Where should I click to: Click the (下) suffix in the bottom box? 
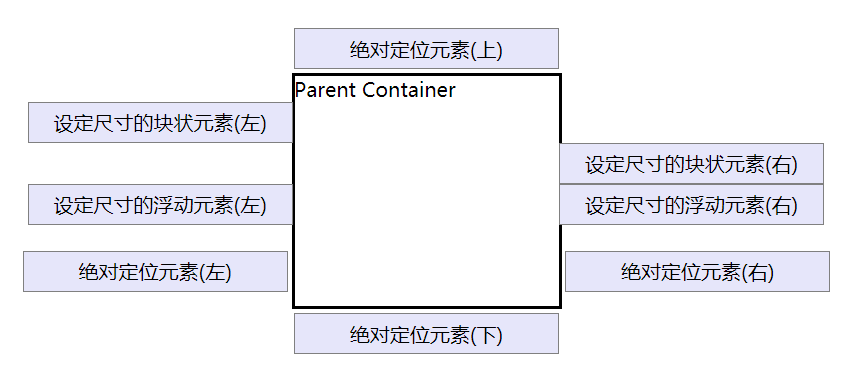tap(486, 335)
